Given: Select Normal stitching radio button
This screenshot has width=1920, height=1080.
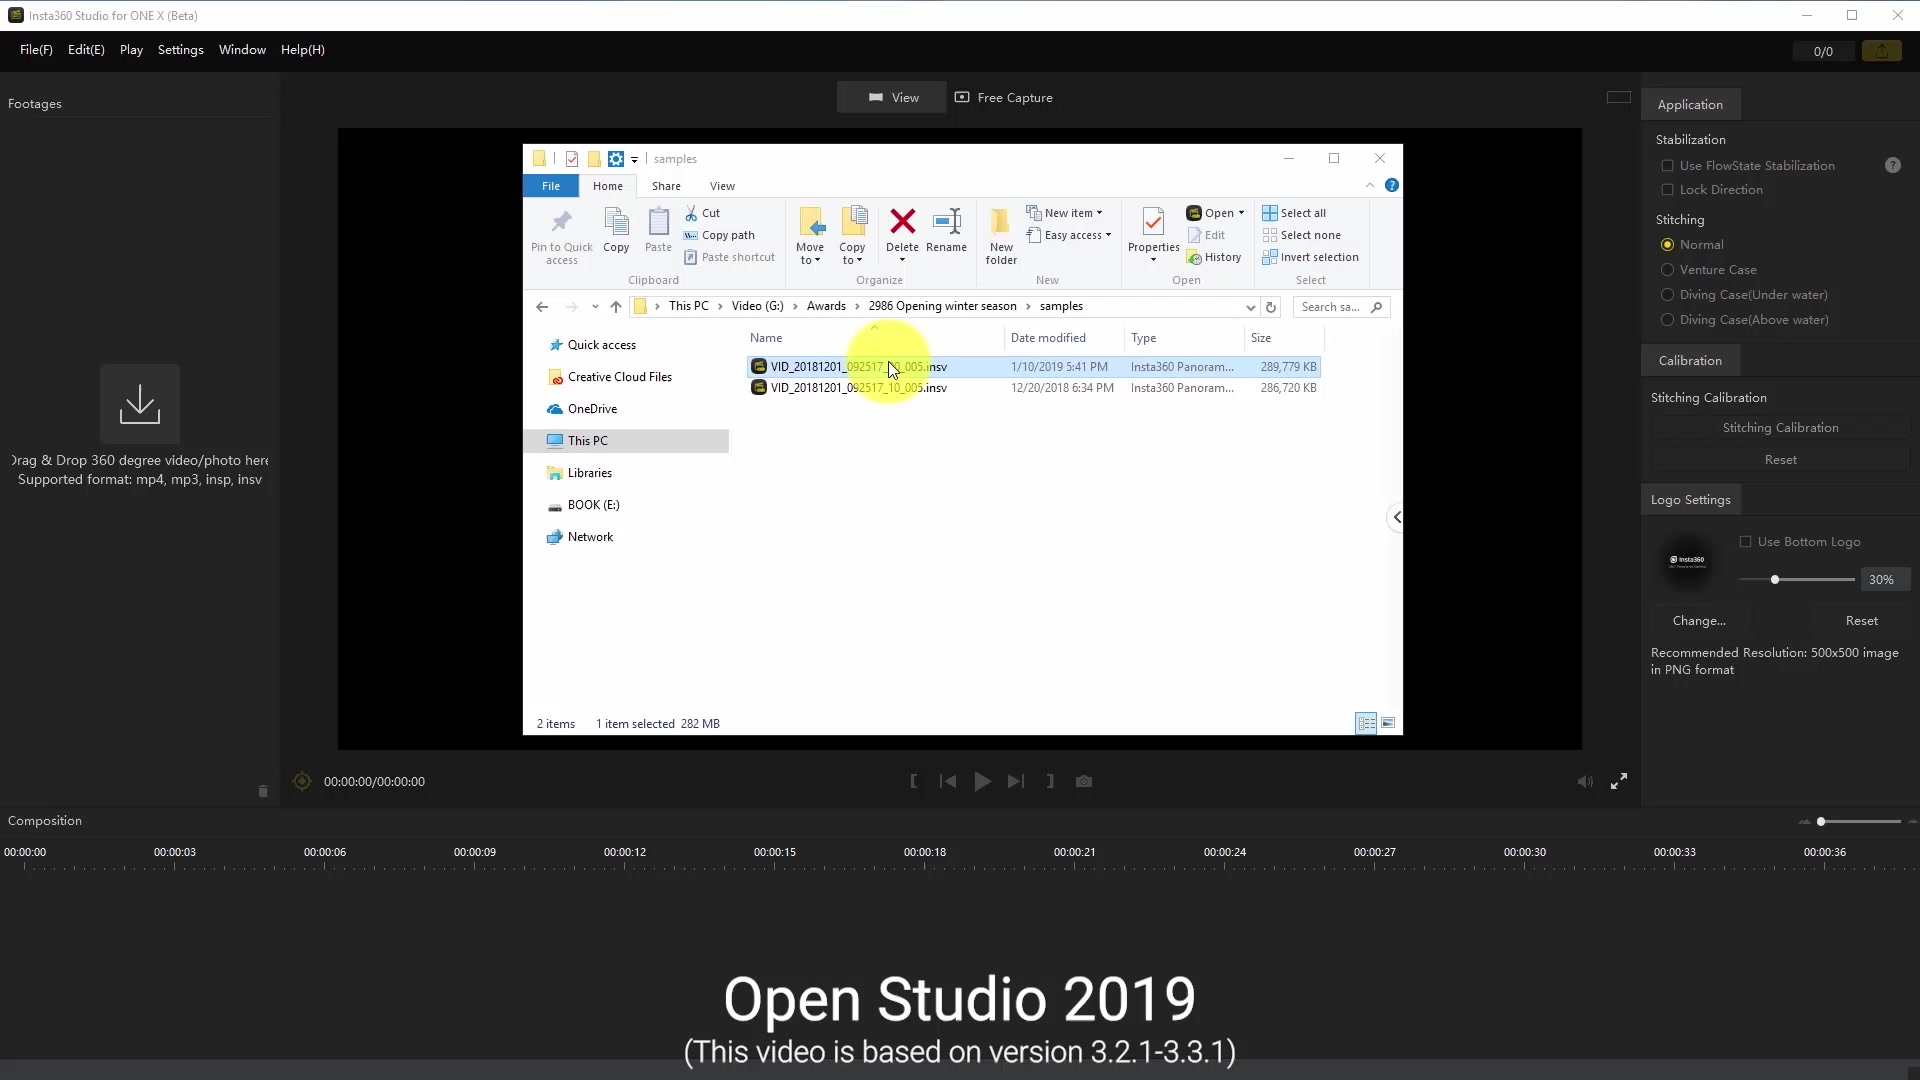Looking at the screenshot, I should [1668, 244].
